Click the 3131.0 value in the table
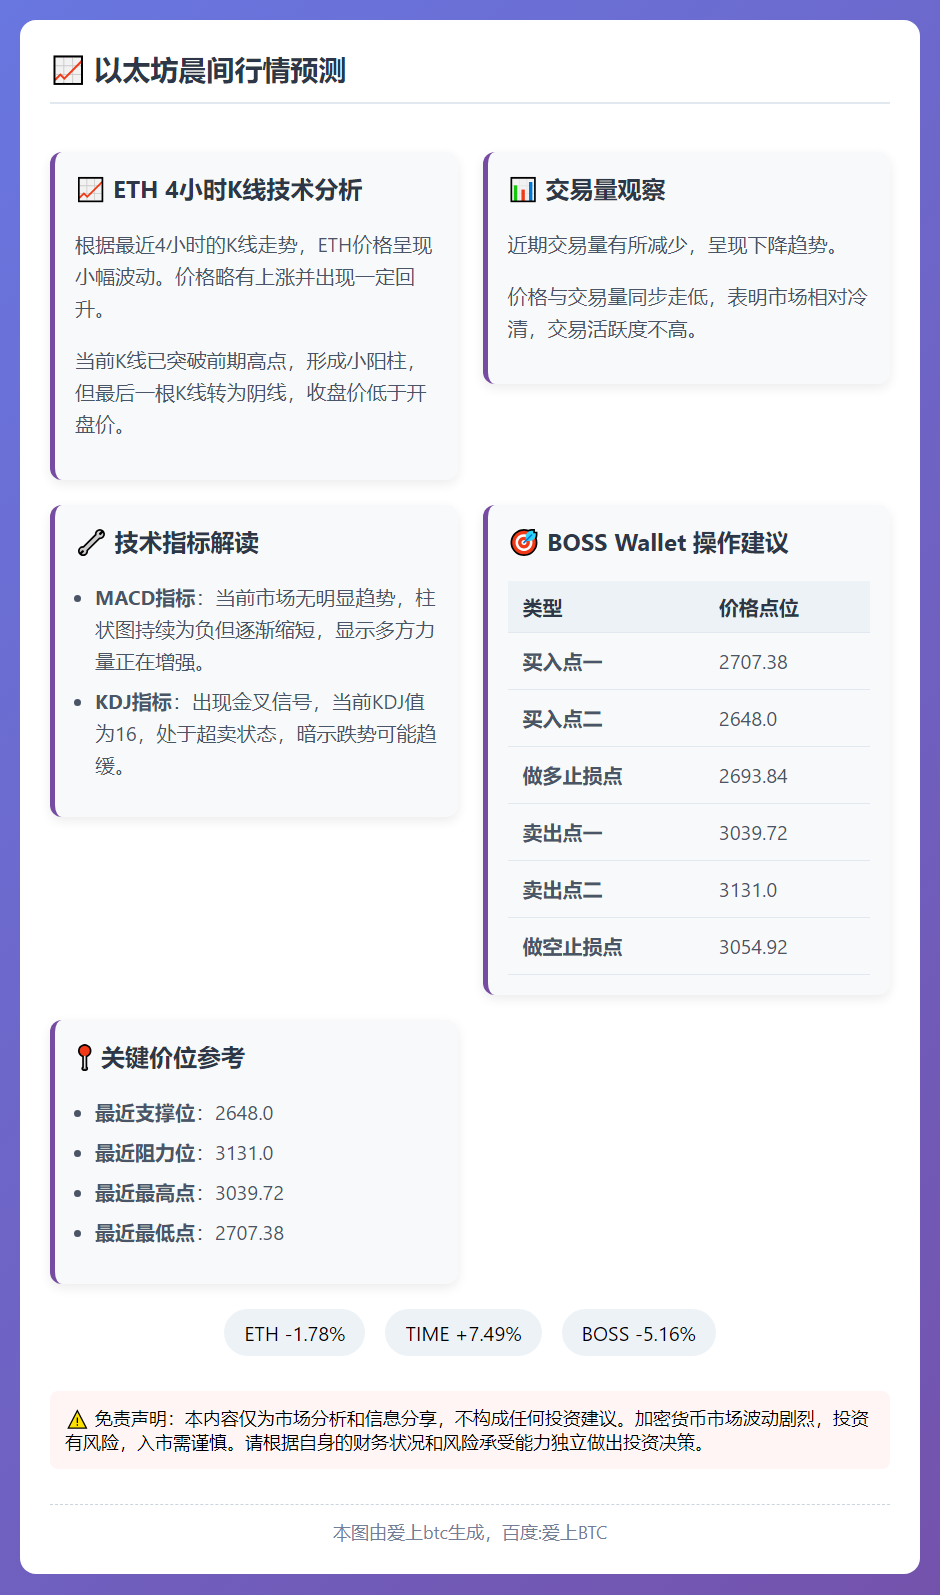The image size is (940, 1595). coord(748,890)
